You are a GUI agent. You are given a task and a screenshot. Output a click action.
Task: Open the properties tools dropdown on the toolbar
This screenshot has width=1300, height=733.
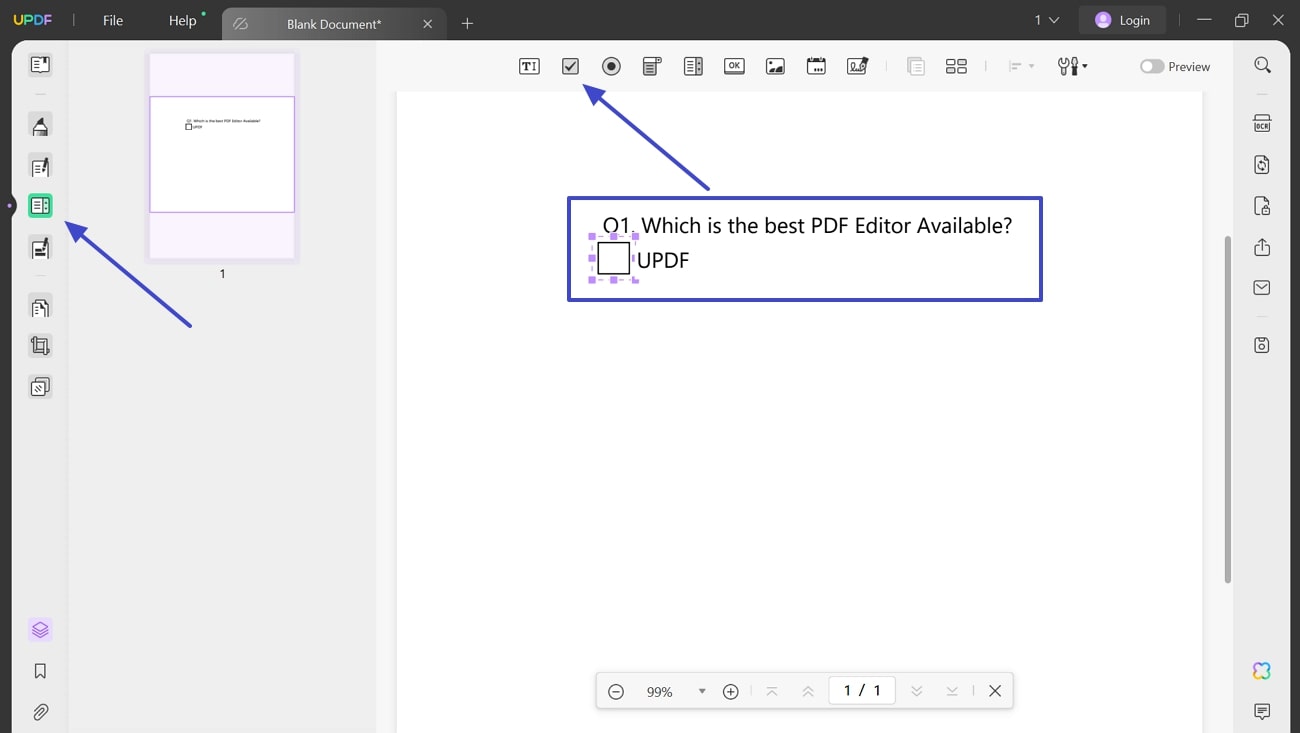coord(1072,66)
